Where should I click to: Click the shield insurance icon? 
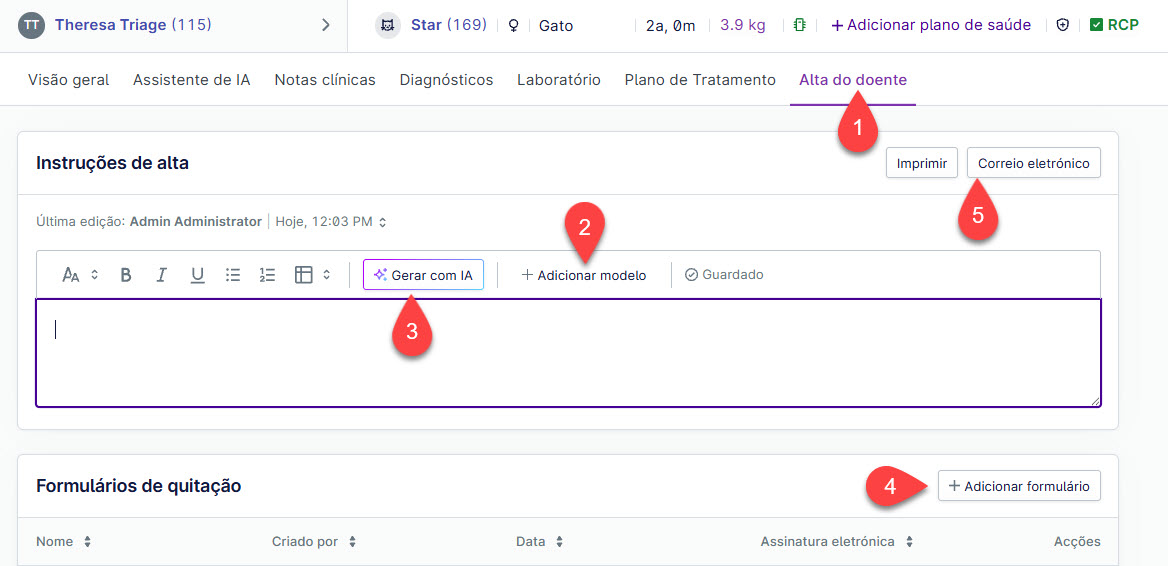point(1063,25)
